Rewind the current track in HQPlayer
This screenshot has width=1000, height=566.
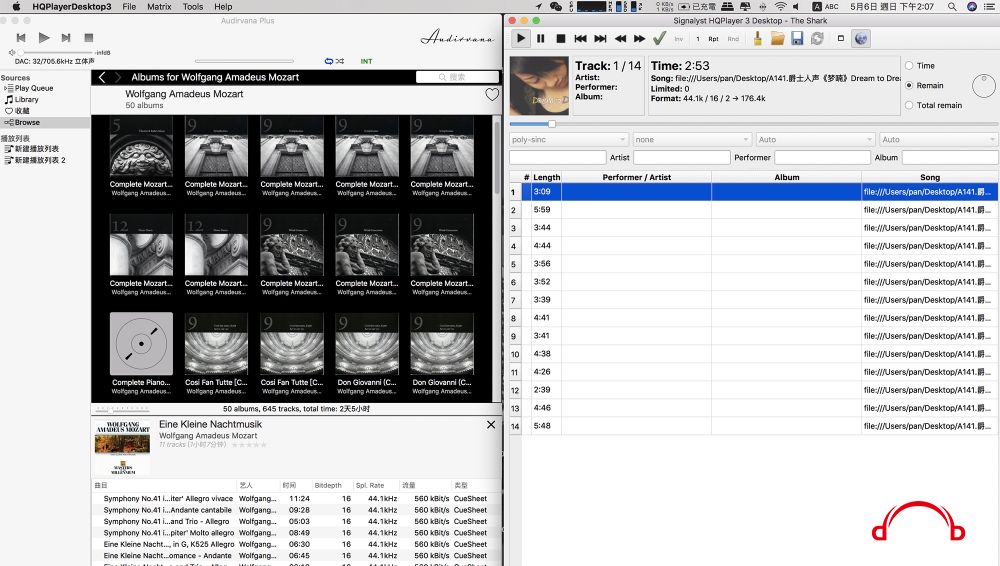tap(620, 39)
